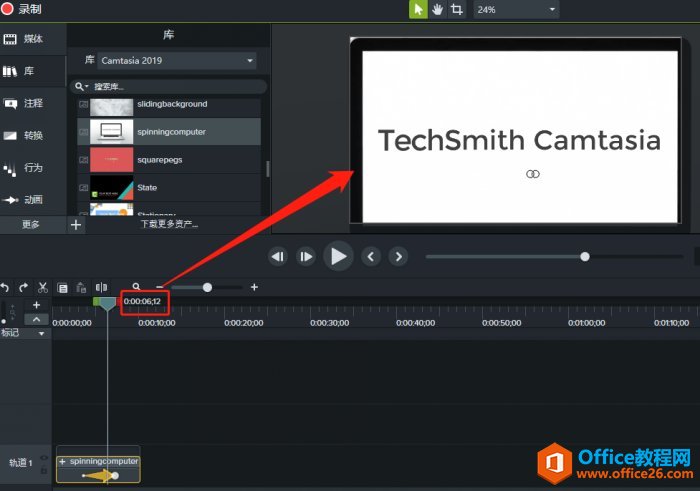Open the 转换 (Transitions) tab
Viewport: 700px width, 491px height.
(33, 136)
